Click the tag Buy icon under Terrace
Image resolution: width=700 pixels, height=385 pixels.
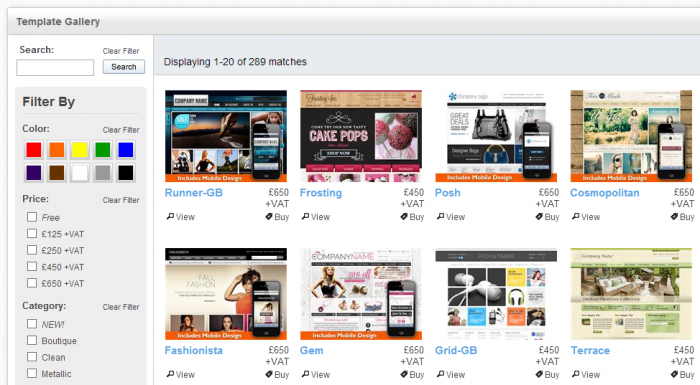coord(674,374)
